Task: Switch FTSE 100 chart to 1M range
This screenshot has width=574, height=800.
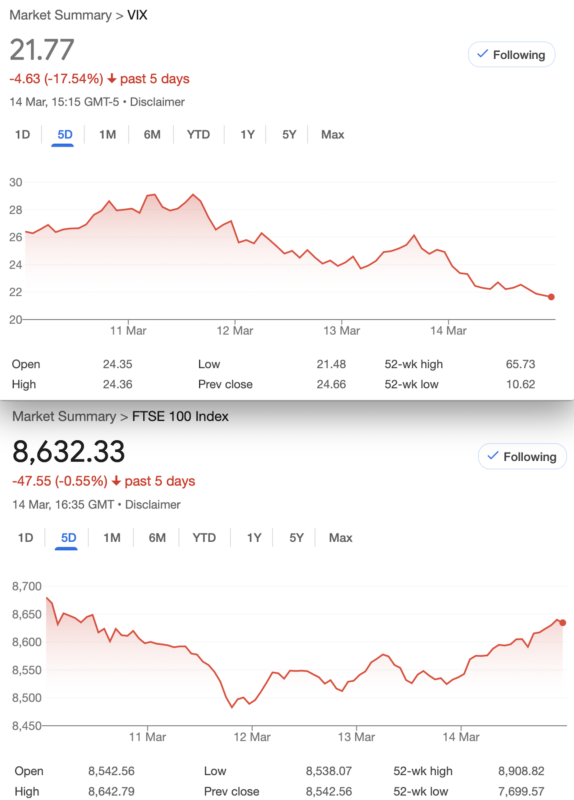Action: click(x=112, y=538)
